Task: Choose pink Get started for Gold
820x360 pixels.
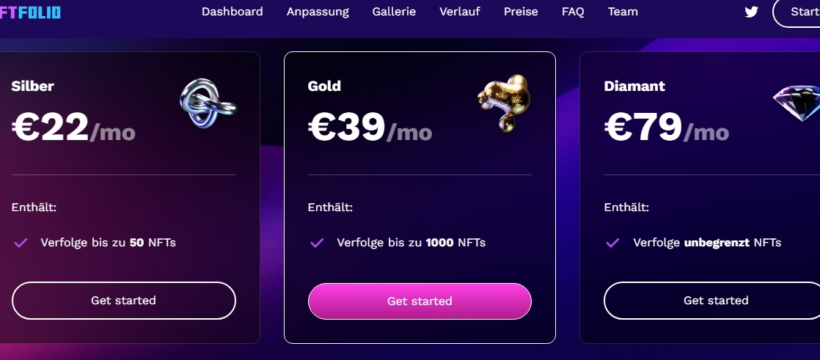Action: pos(419,301)
